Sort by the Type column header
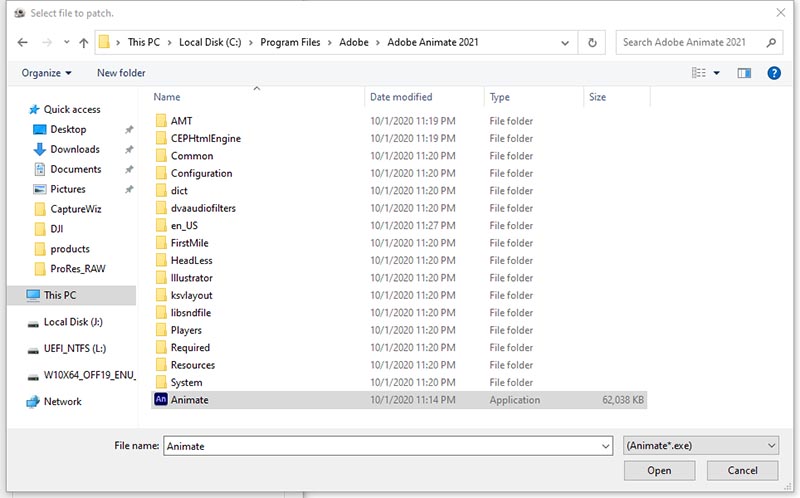 coord(499,97)
